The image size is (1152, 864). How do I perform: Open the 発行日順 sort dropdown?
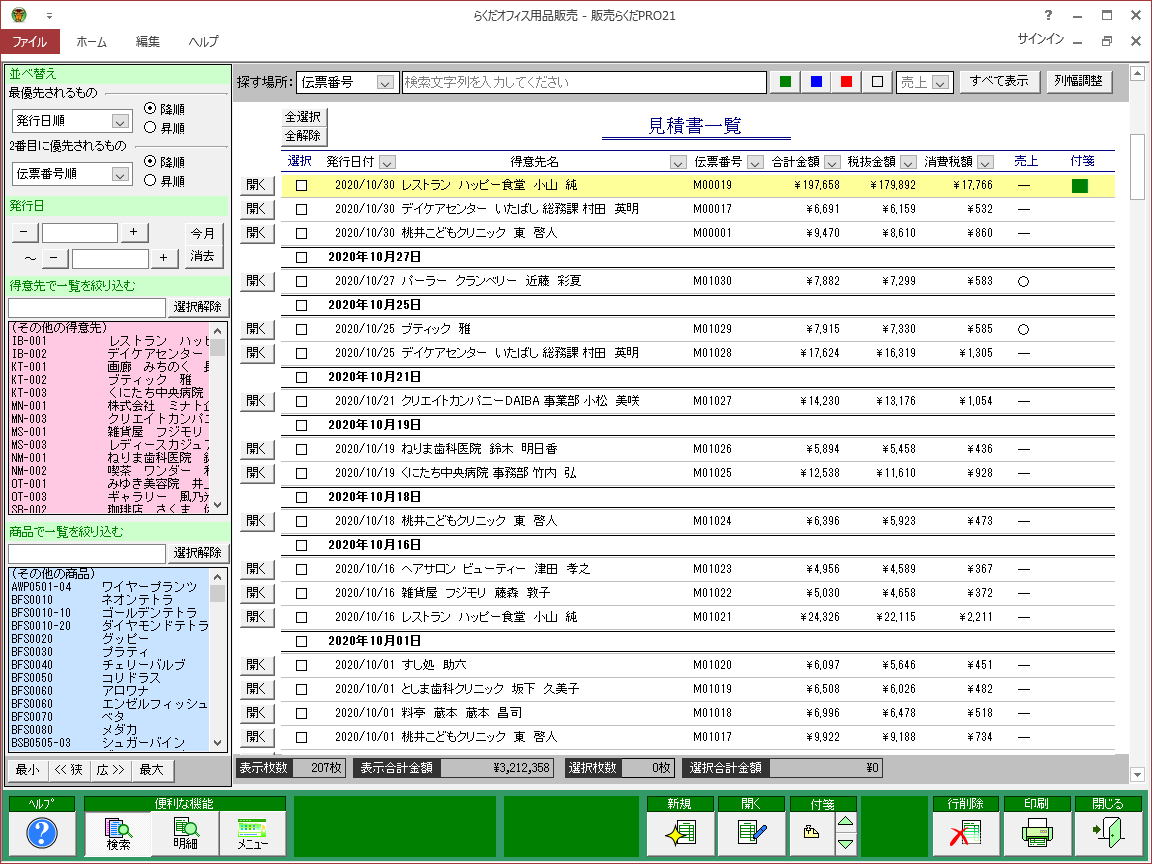tap(120, 121)
